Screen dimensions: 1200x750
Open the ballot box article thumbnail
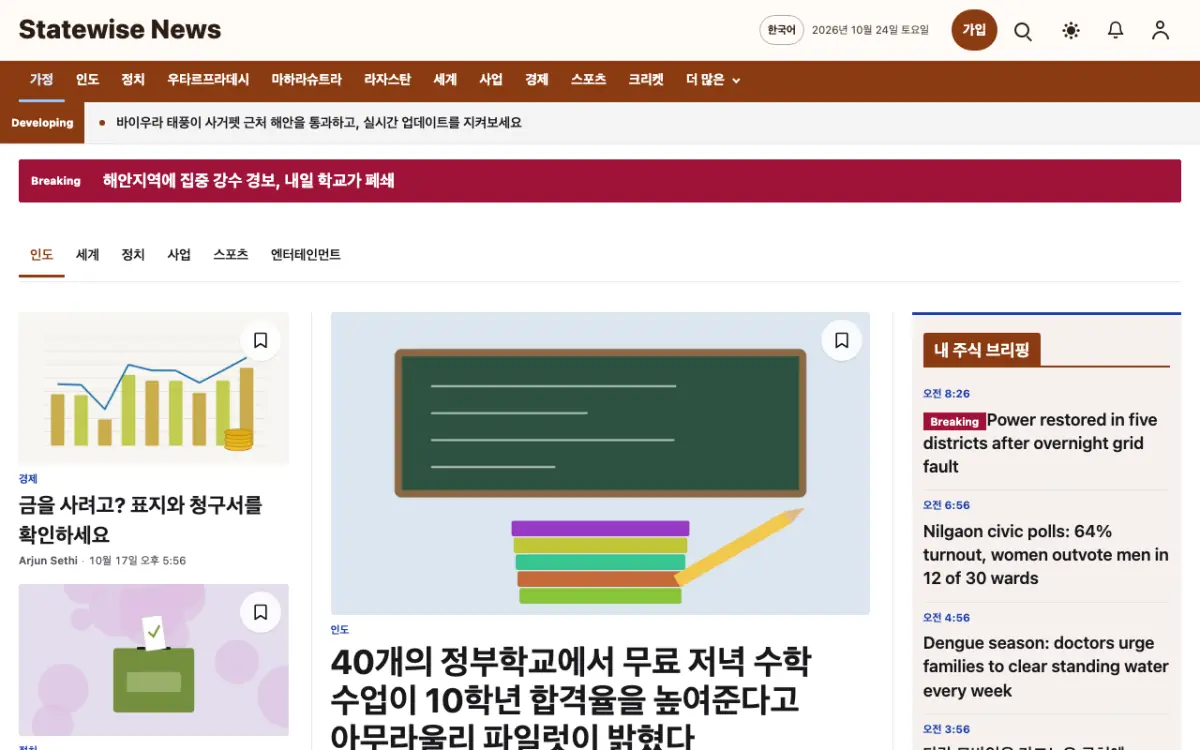(x=154, y=660)
